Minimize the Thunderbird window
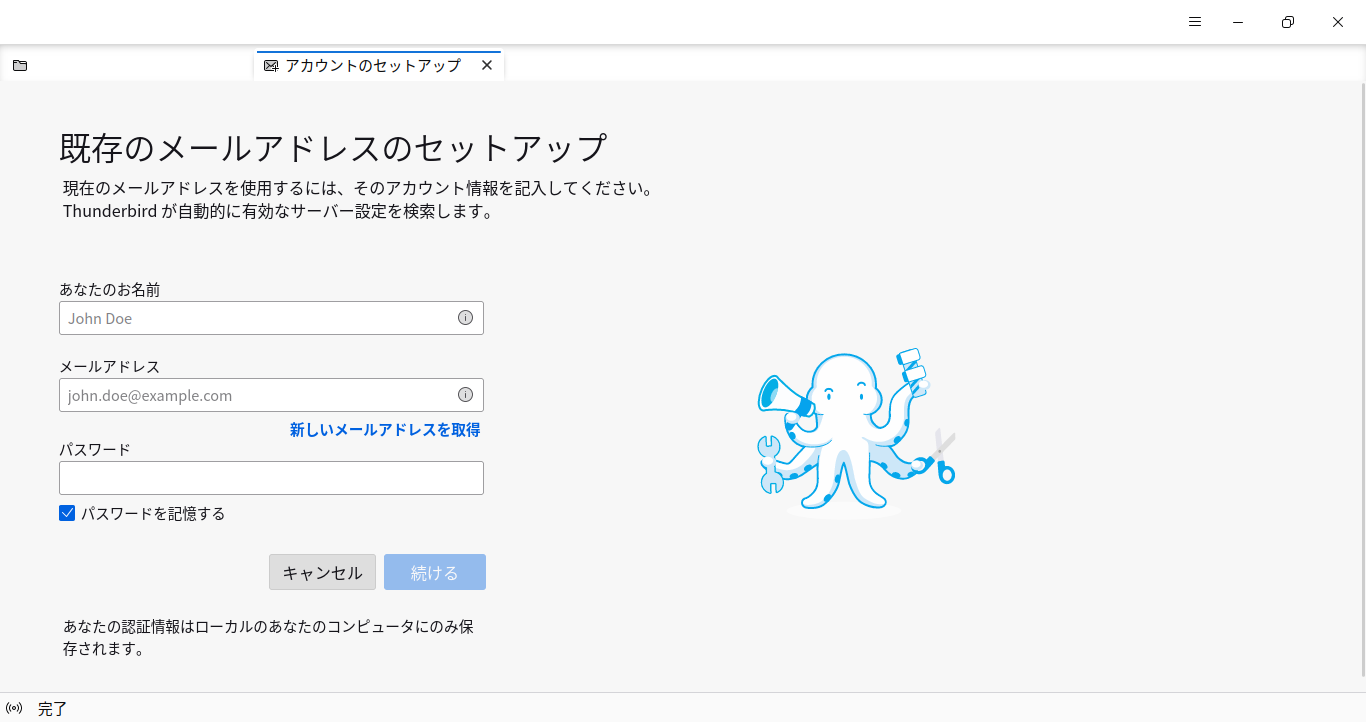The image size is (1366, 722). click(1238, 22)
